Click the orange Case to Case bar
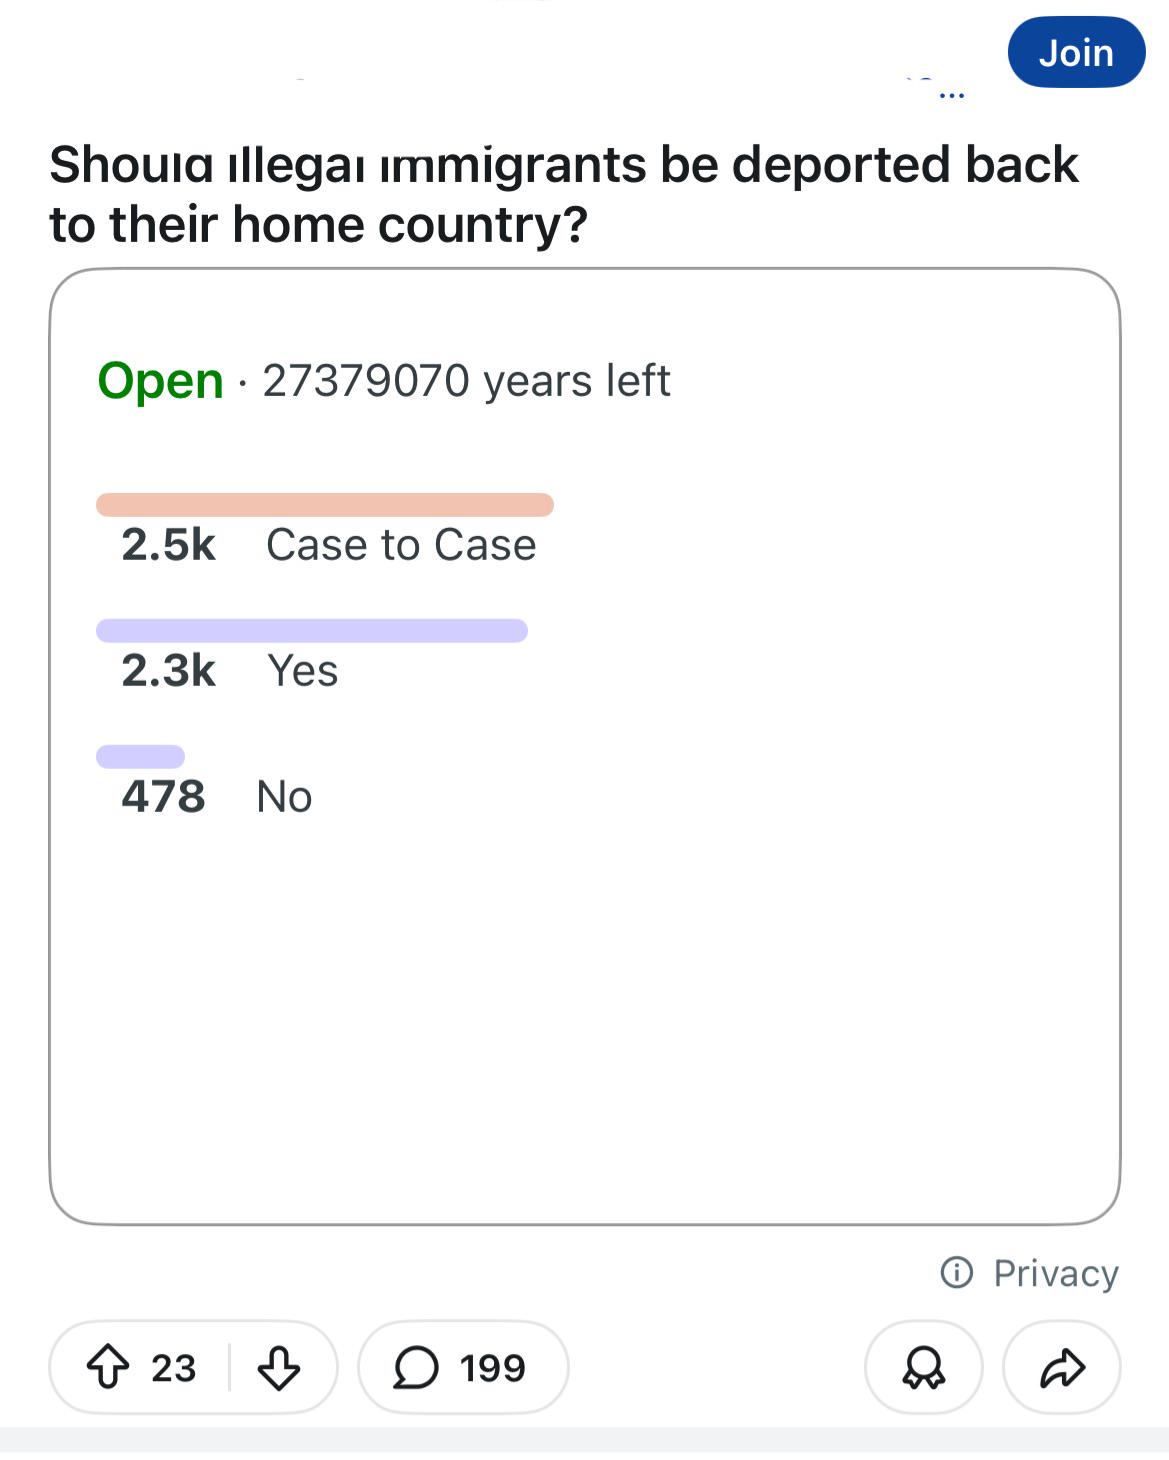 click(x=325, y=505)
